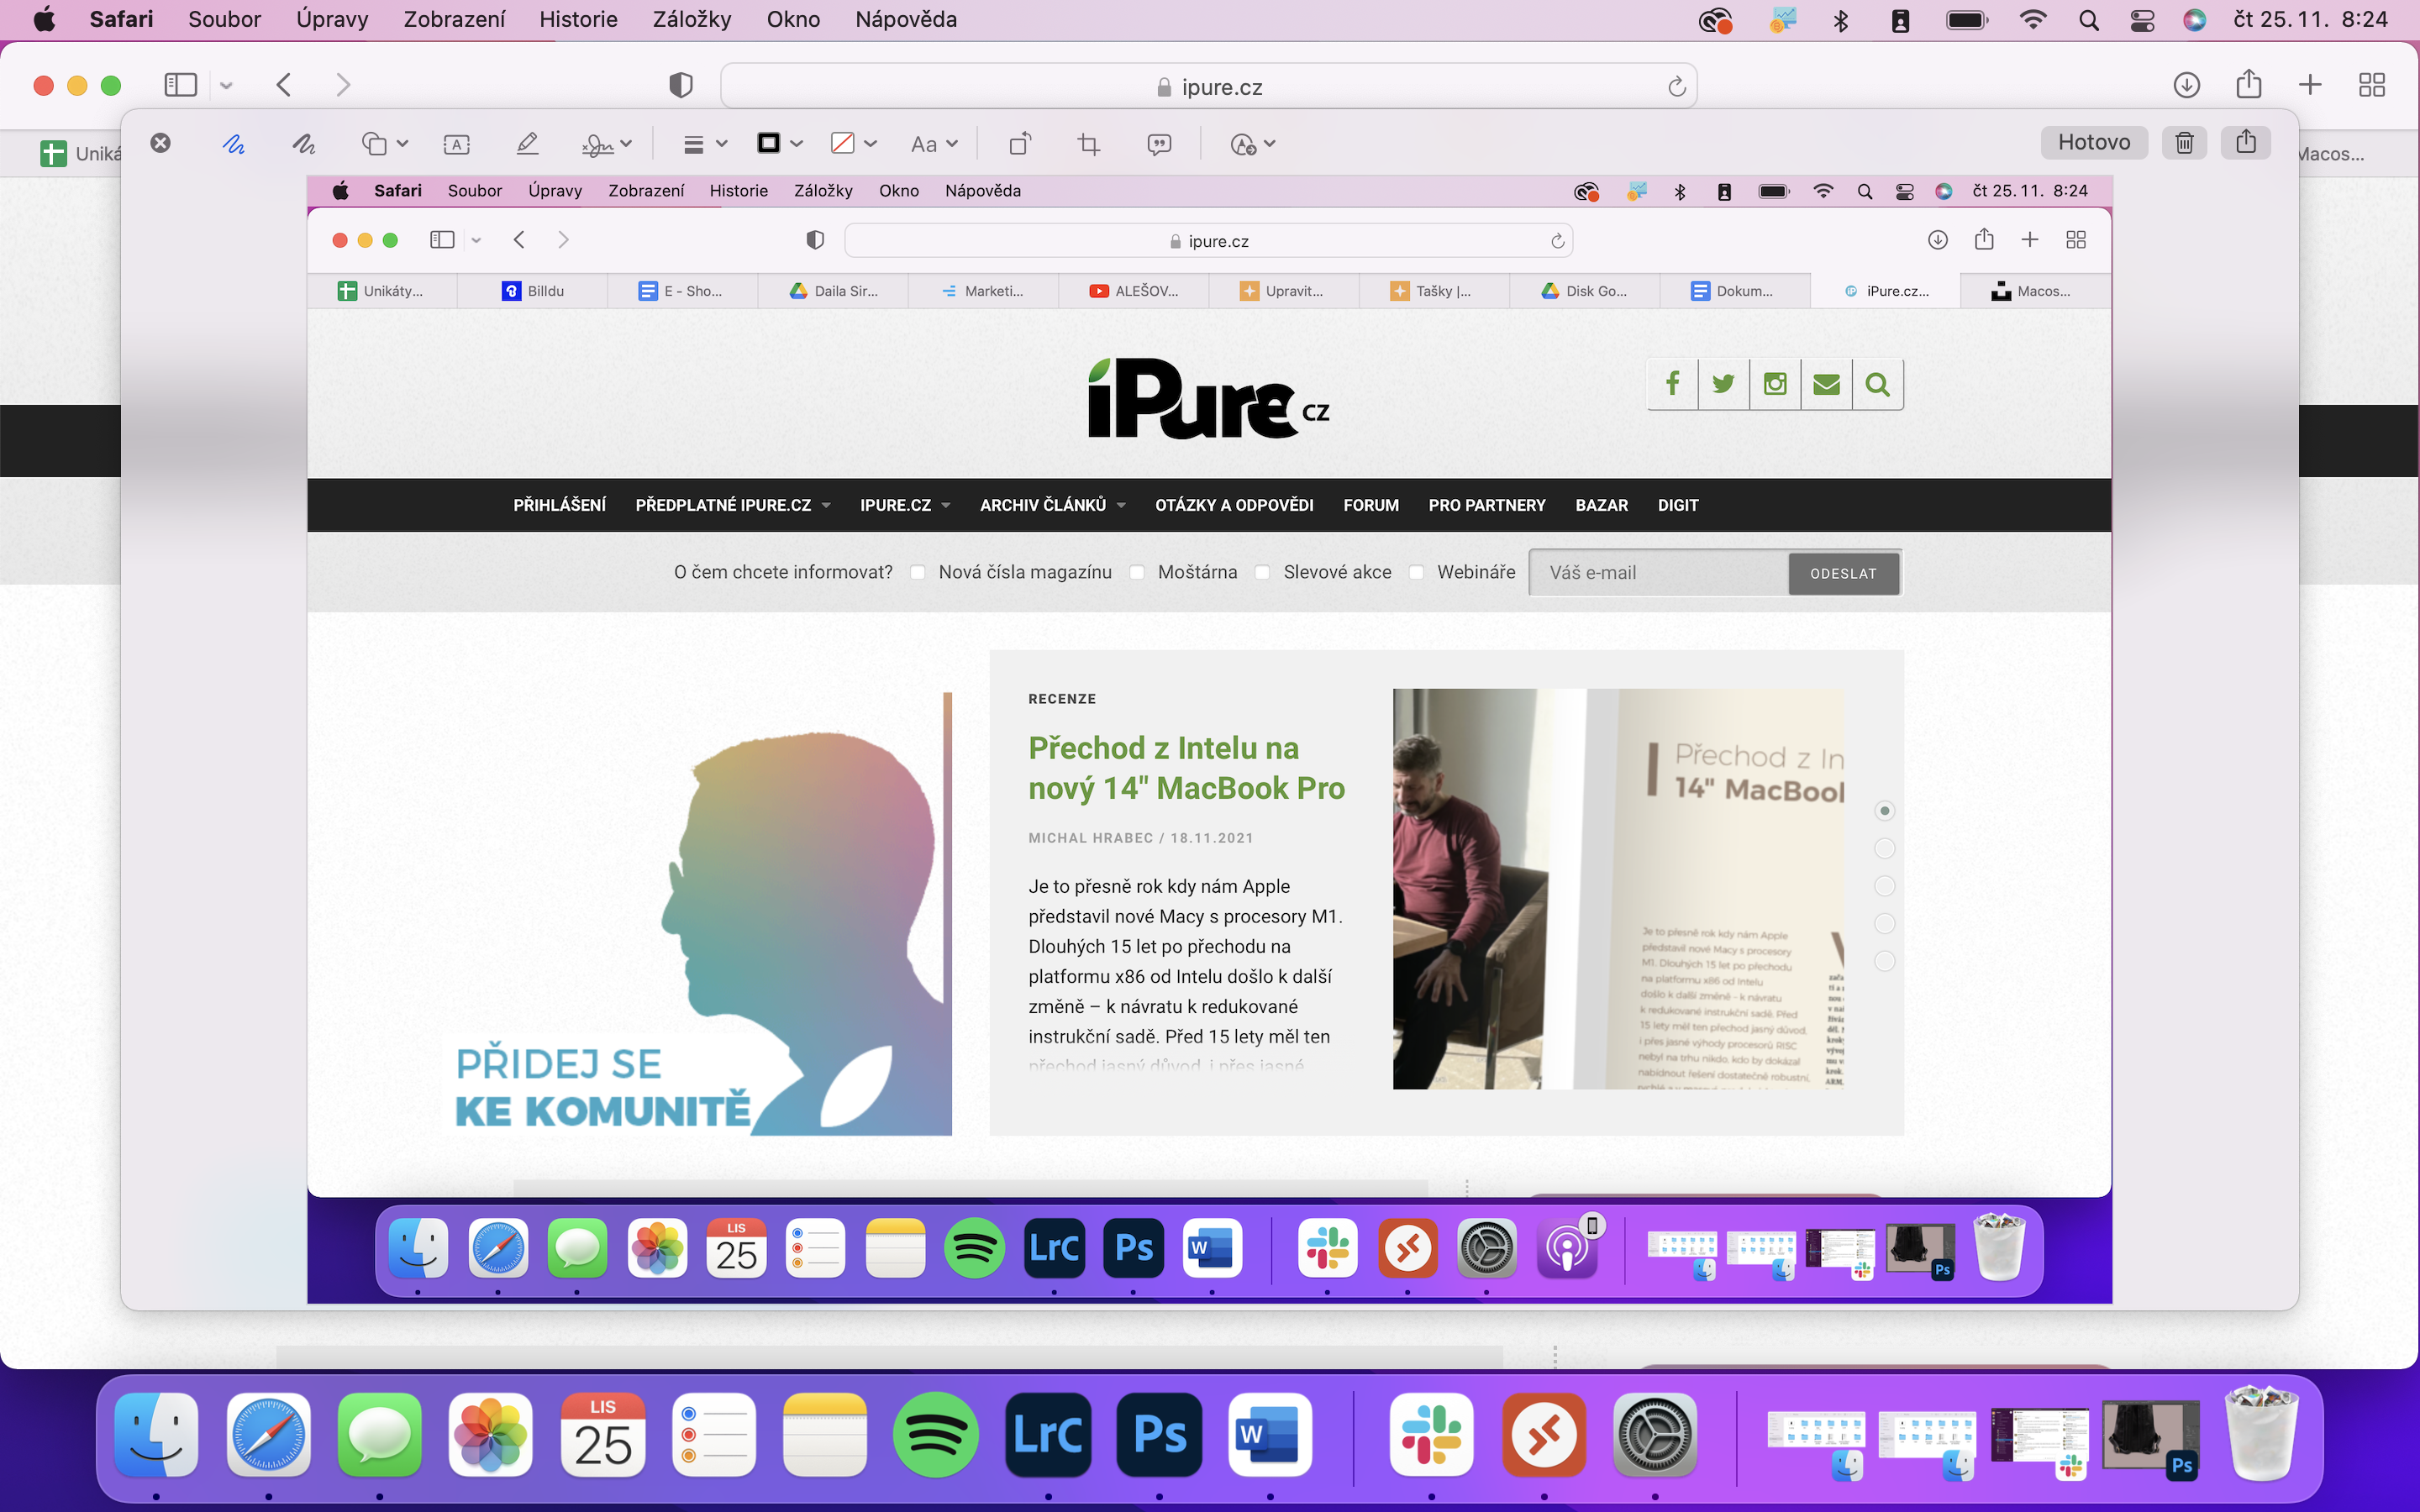Screen dimensions: 2420x1512
Task: Launch Lightroom Classic from the large bottom macOS Dock
Action: pos(1048,1435)
